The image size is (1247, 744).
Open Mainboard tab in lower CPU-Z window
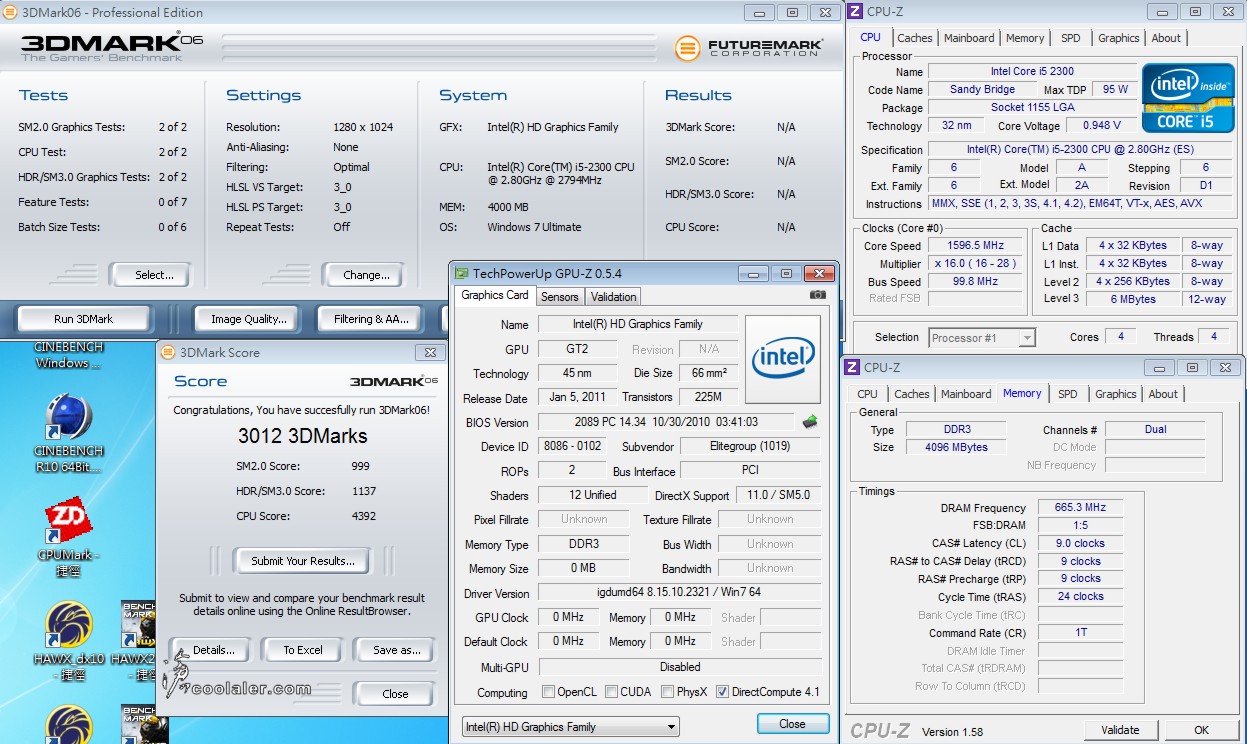pos(967,394)
